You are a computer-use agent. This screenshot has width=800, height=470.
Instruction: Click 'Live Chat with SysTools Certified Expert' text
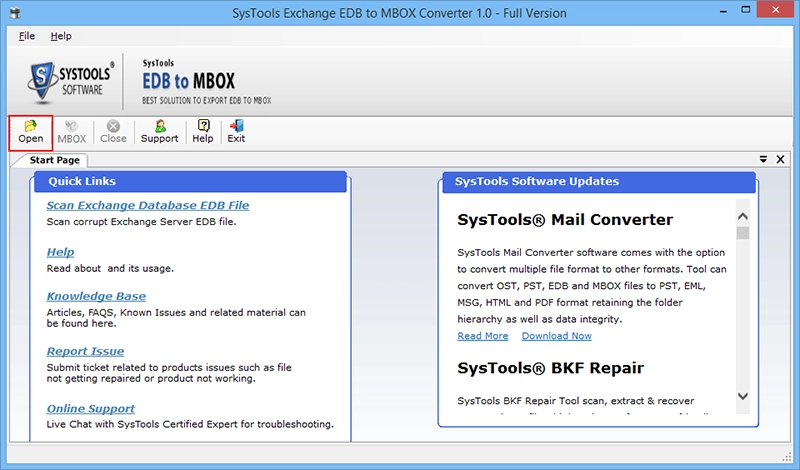click(x=190, y=424)
